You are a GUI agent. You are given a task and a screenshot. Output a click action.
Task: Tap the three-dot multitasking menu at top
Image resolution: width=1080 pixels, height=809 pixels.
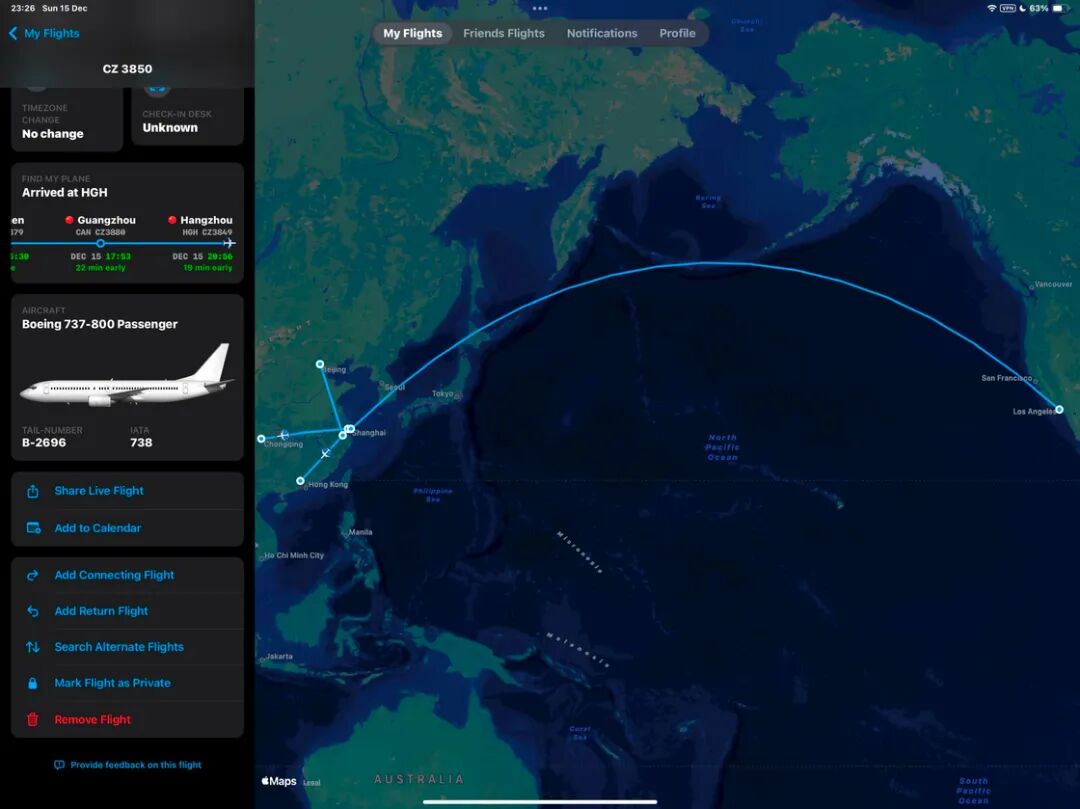[x=540, y=9]
